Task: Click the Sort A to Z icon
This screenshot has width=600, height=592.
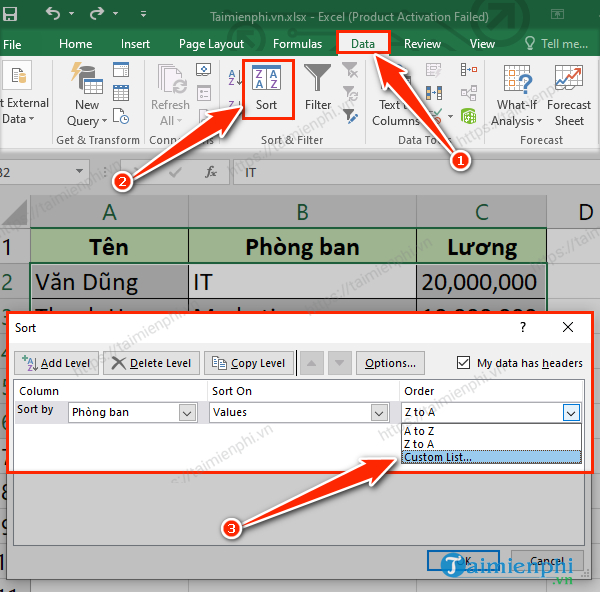Action: (x=234, y=77)
